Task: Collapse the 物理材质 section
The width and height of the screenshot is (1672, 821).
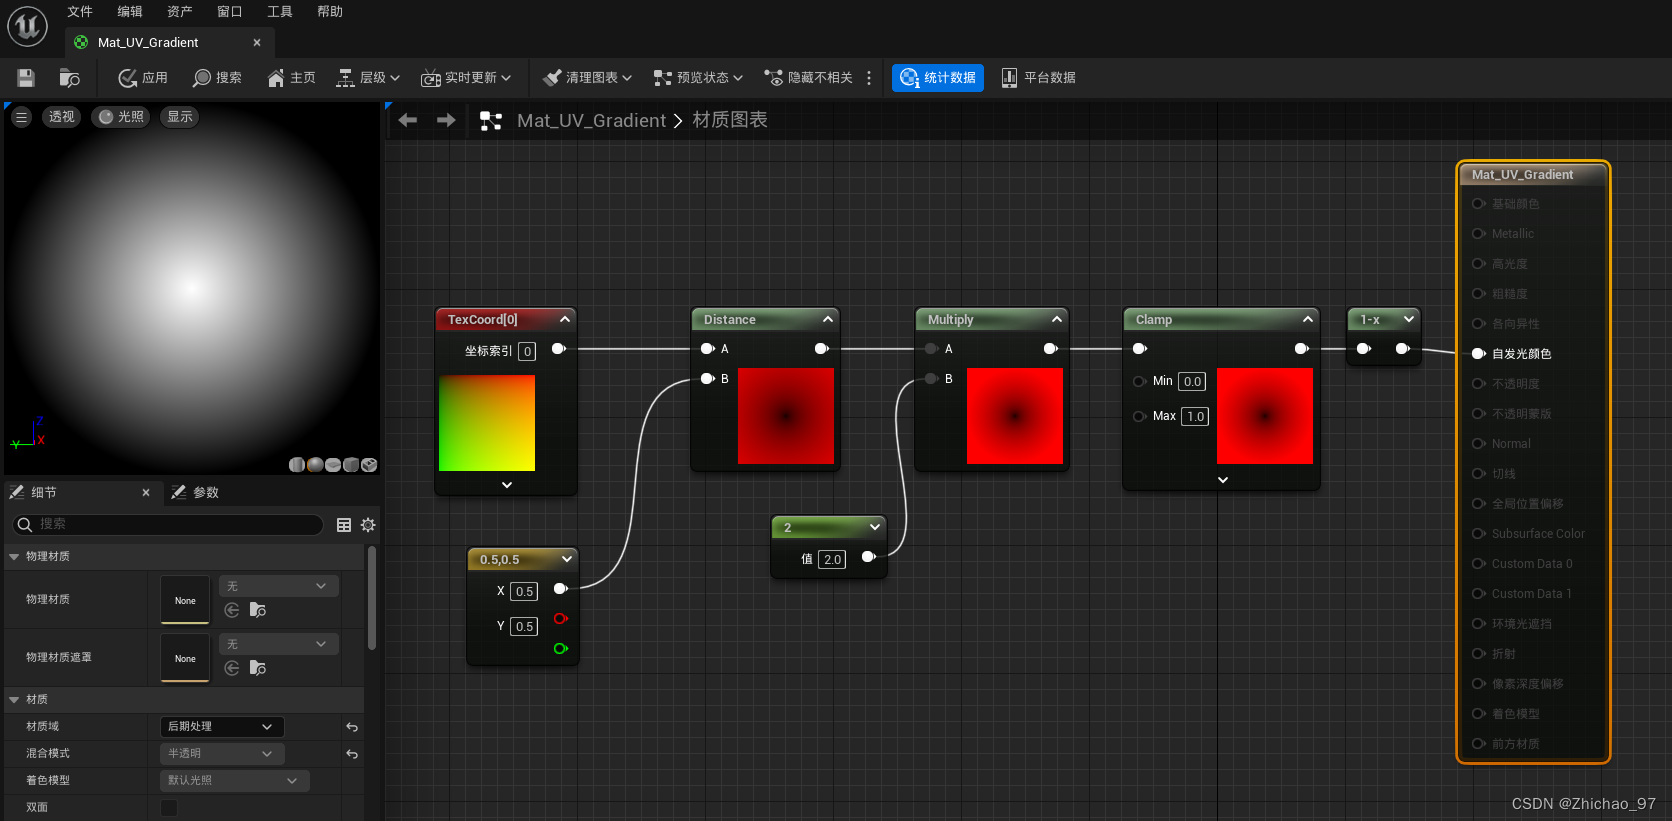Action: (14, 556)
